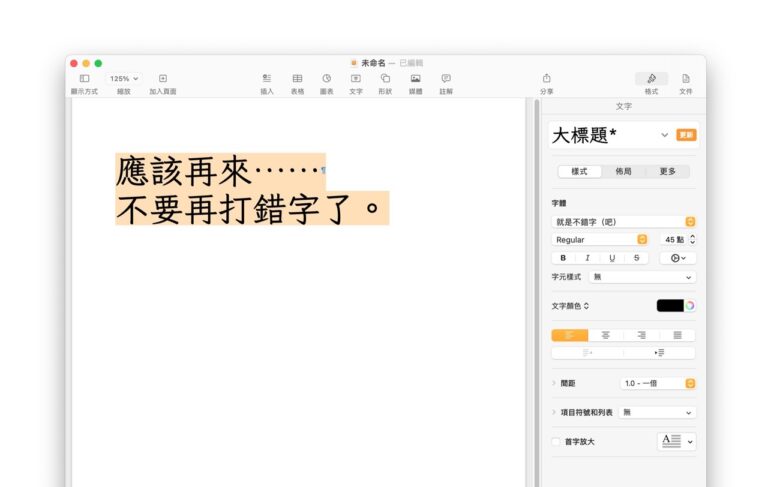Close the Pages window with the red button
The width and height of the screenshot is (768, 487).
point(74,63)
